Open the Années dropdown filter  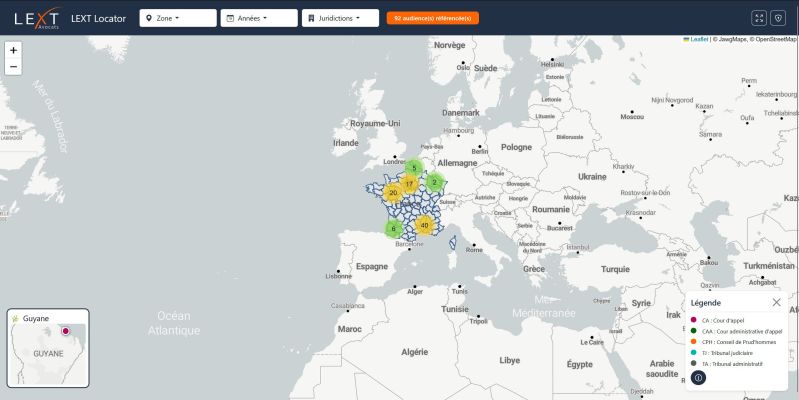(x=259, y=18)
